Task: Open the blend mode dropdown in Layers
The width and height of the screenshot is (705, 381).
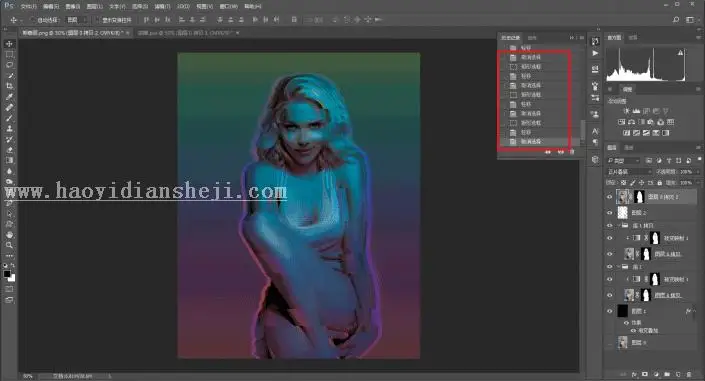Action: (x=629, y=171)
